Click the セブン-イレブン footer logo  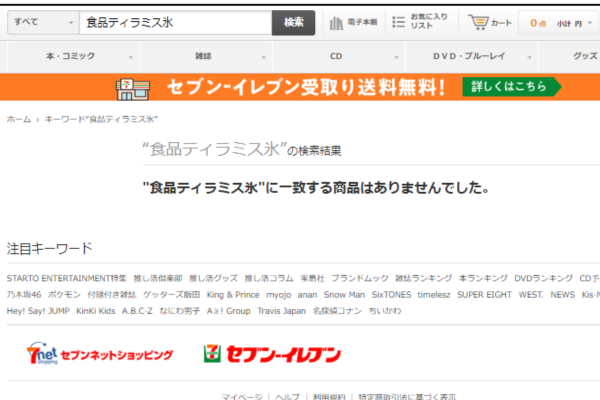click(272, 354)
